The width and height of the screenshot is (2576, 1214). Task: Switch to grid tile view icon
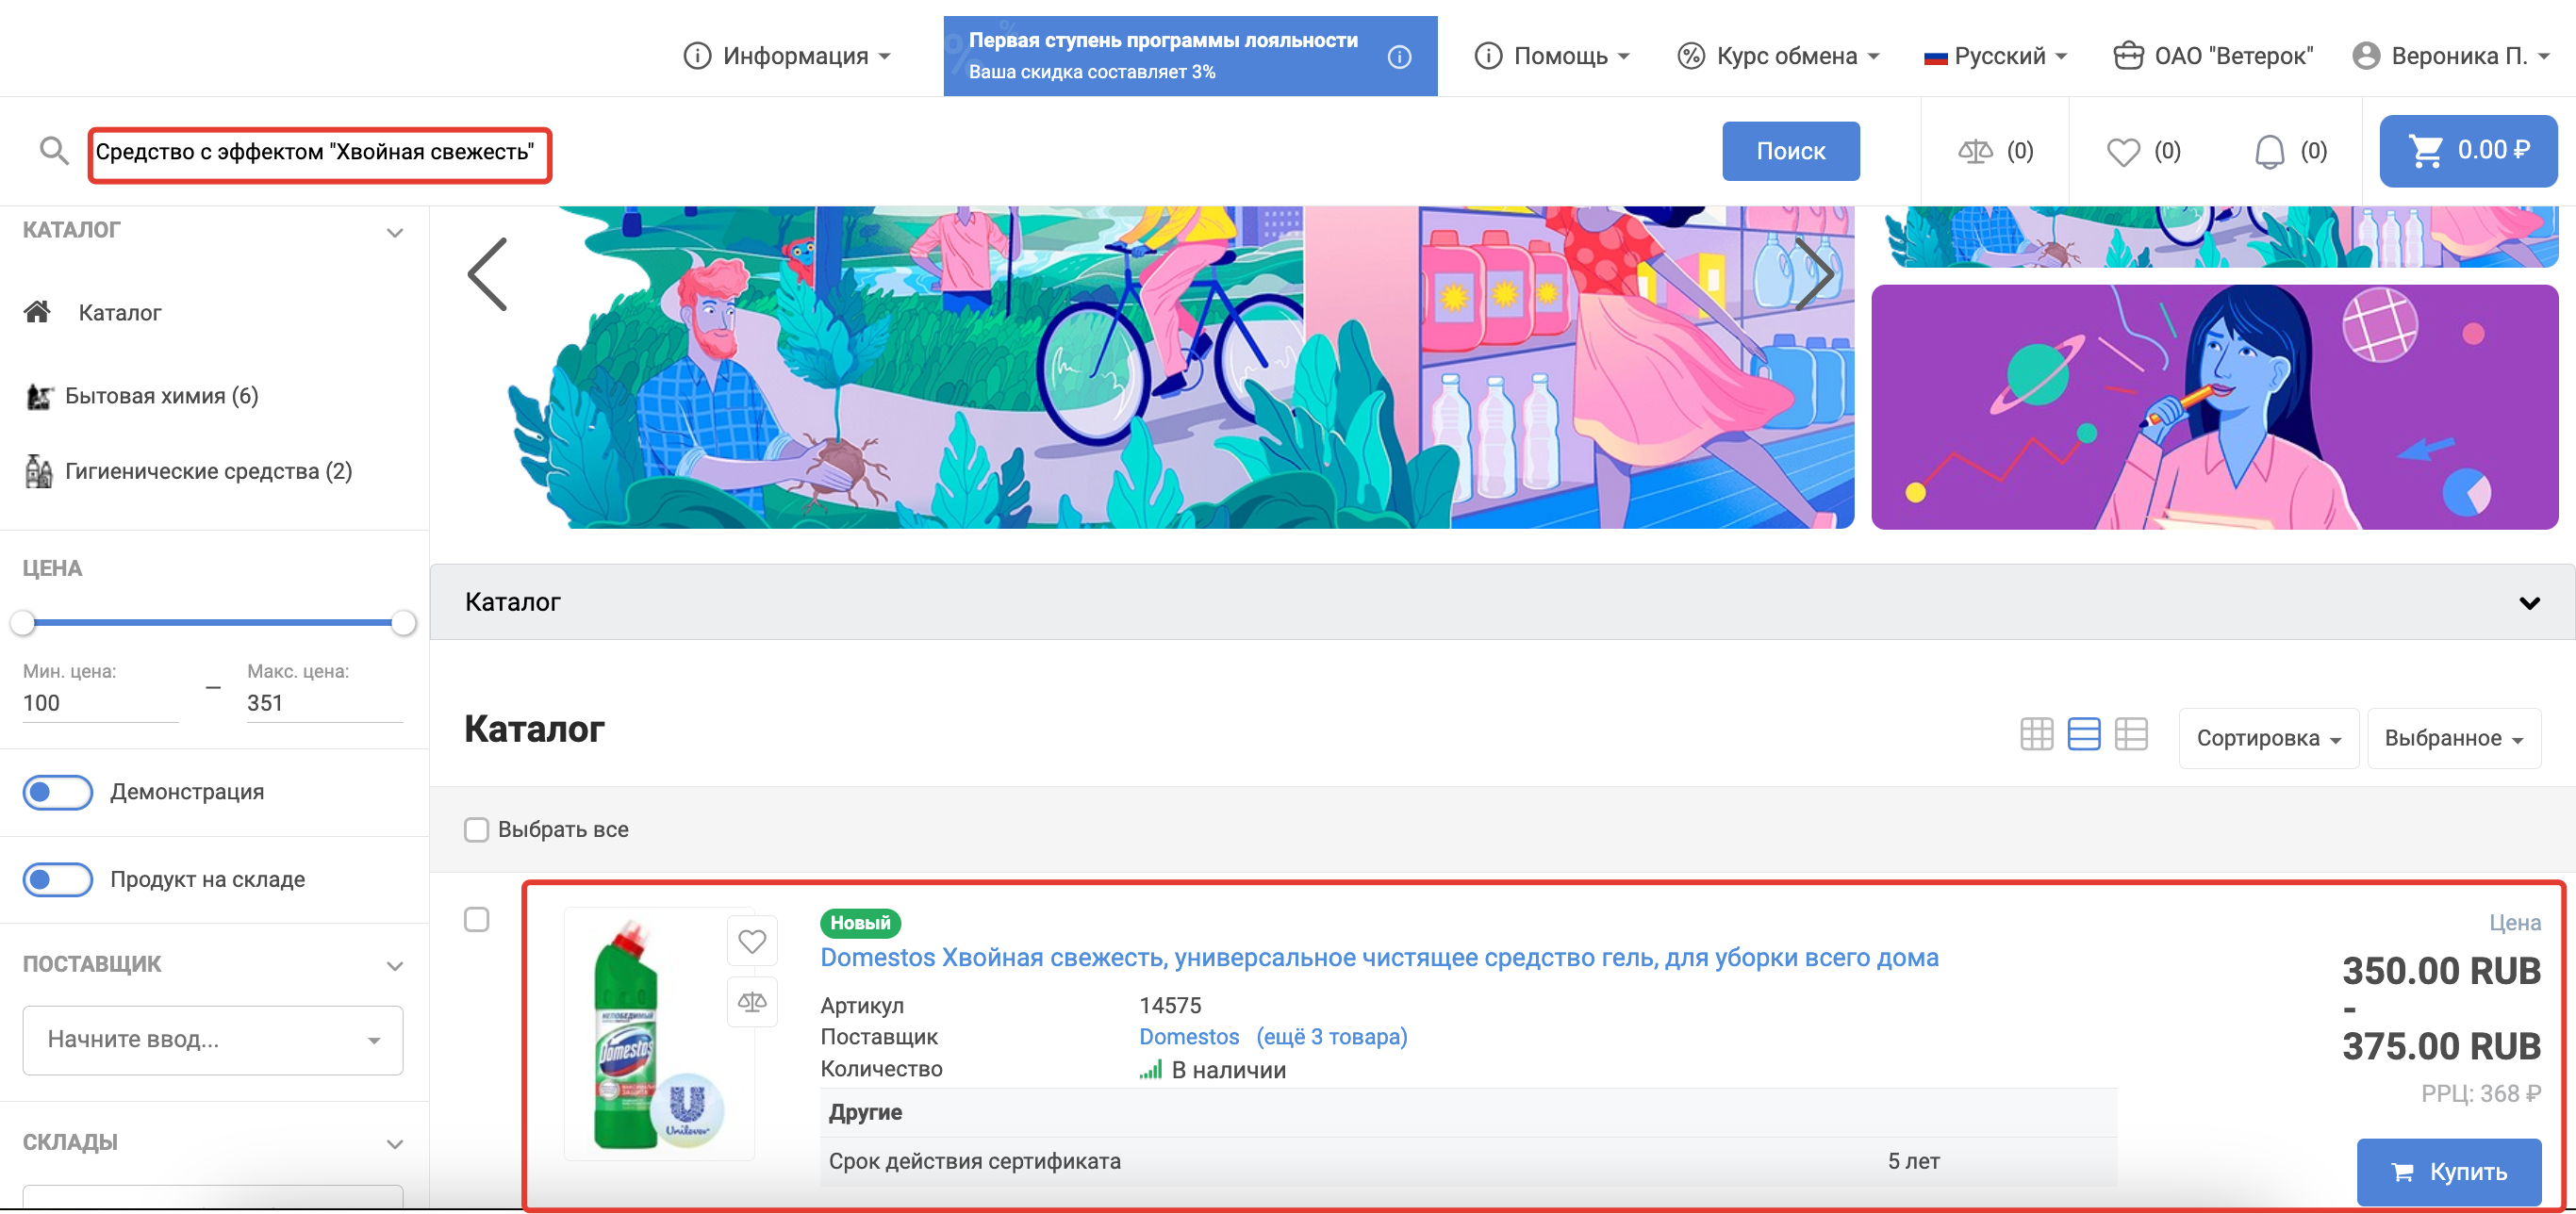[2036, 734]
